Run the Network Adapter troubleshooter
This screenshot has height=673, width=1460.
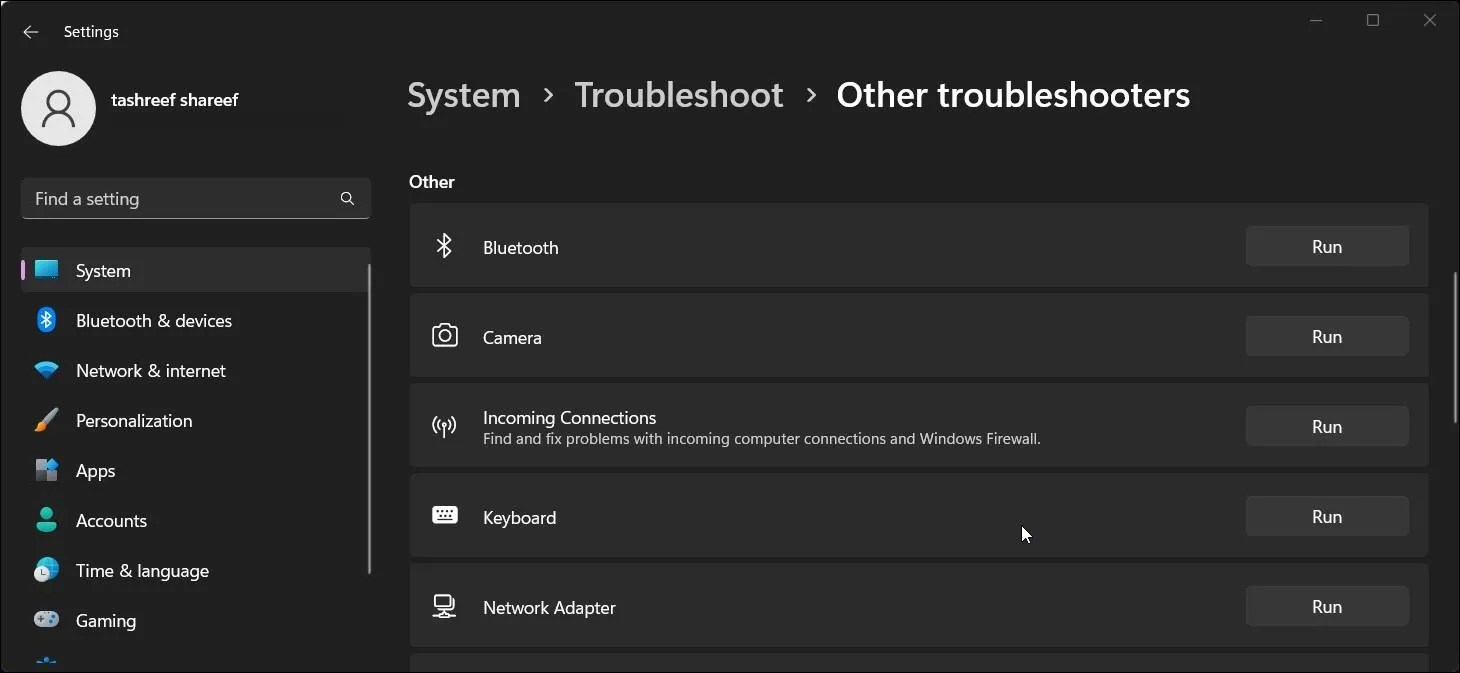1327,606
